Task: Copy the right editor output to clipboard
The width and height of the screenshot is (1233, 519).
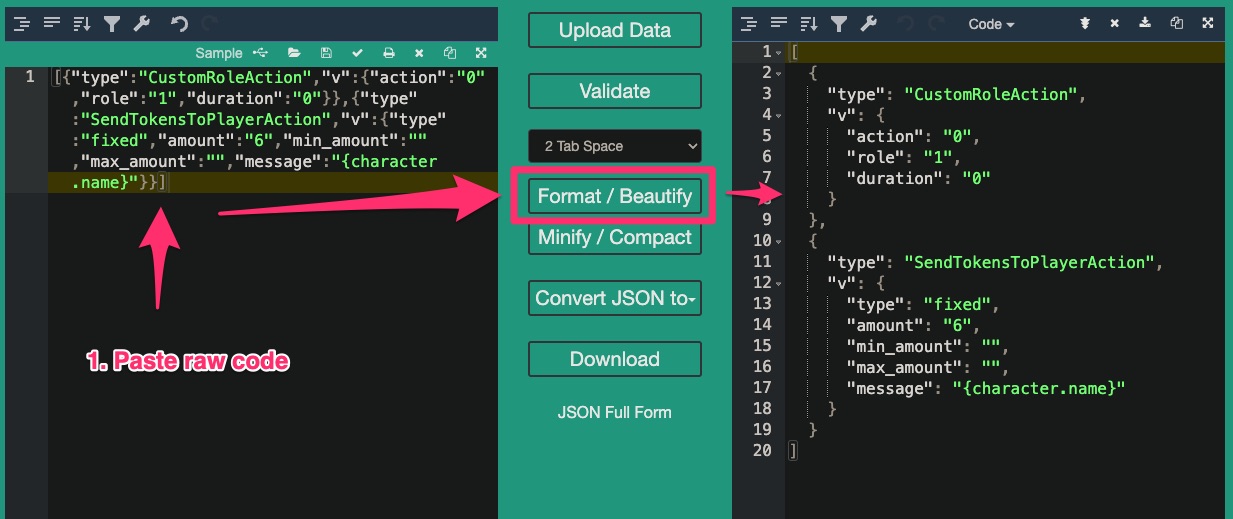Action: (1177, 24)
